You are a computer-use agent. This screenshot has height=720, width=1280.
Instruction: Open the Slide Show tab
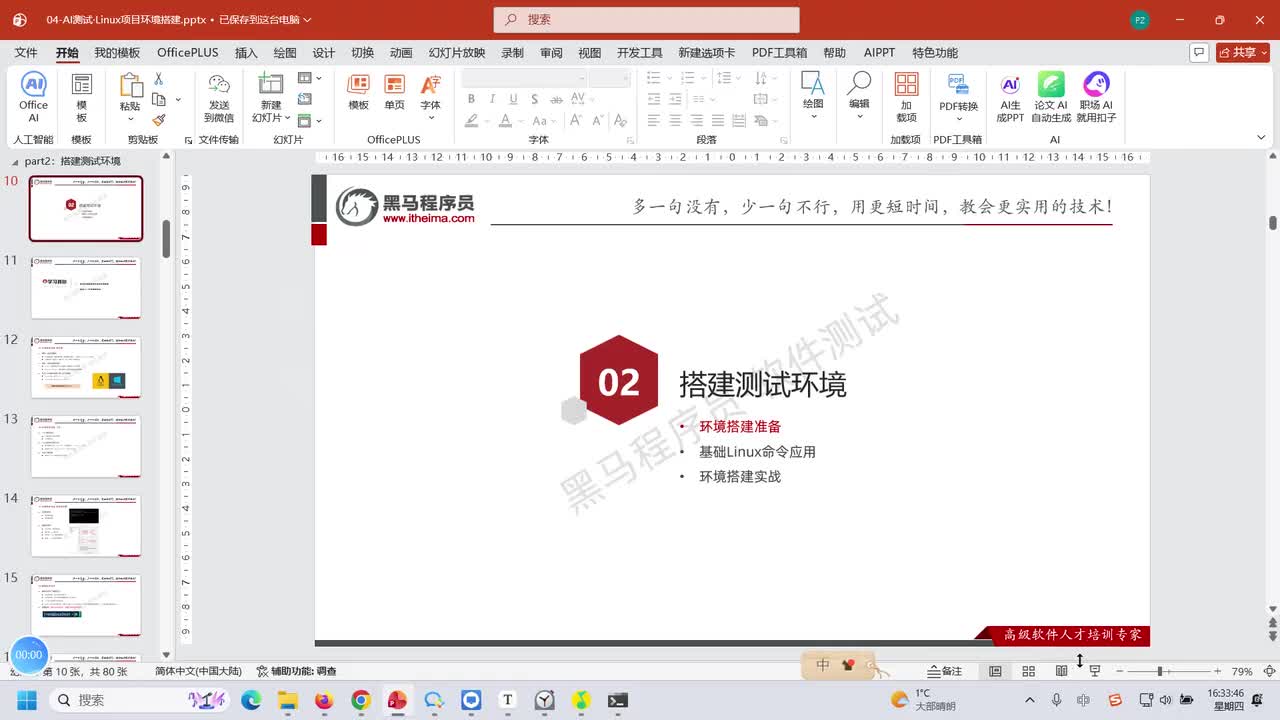pos(457,52)
